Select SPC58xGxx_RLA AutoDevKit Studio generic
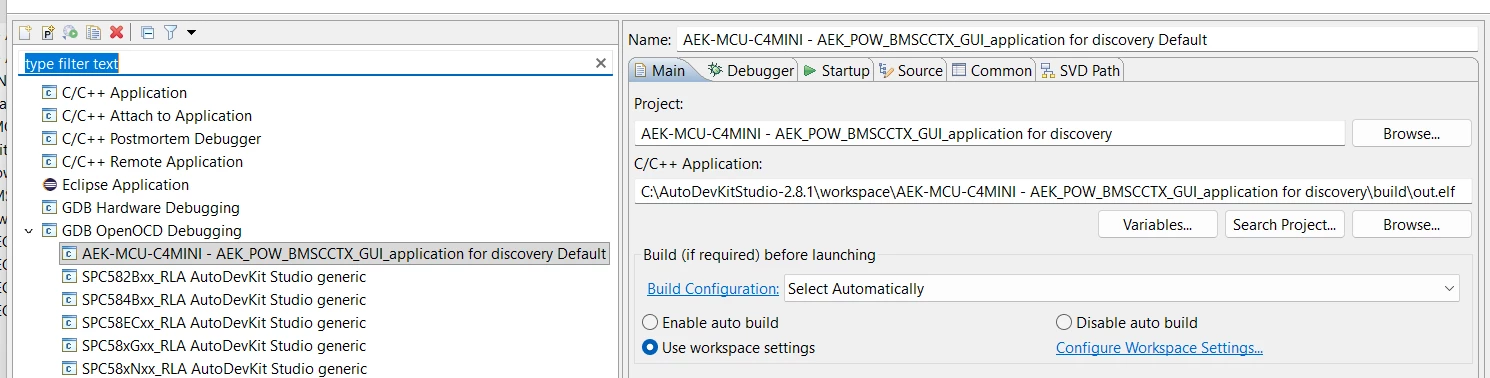 click(x=224, y=346)
